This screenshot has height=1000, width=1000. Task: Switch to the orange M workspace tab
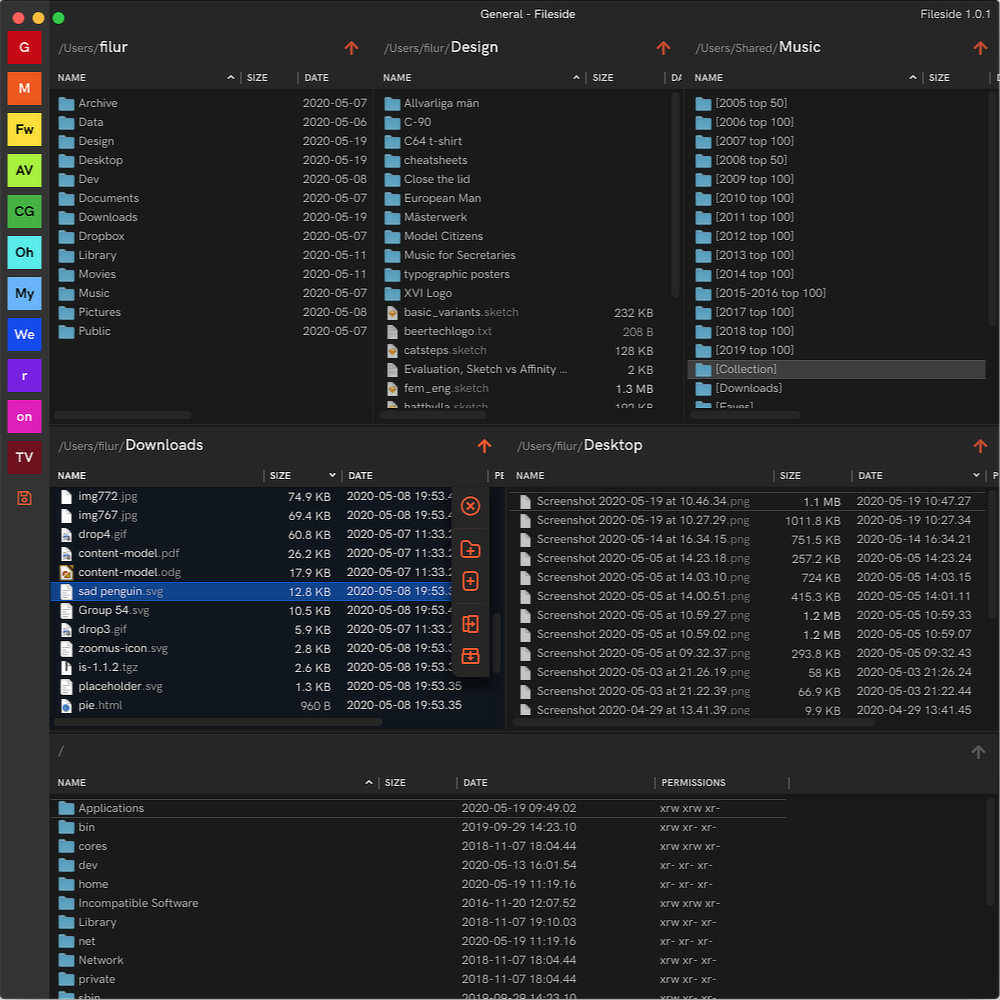tap(24, 88)
